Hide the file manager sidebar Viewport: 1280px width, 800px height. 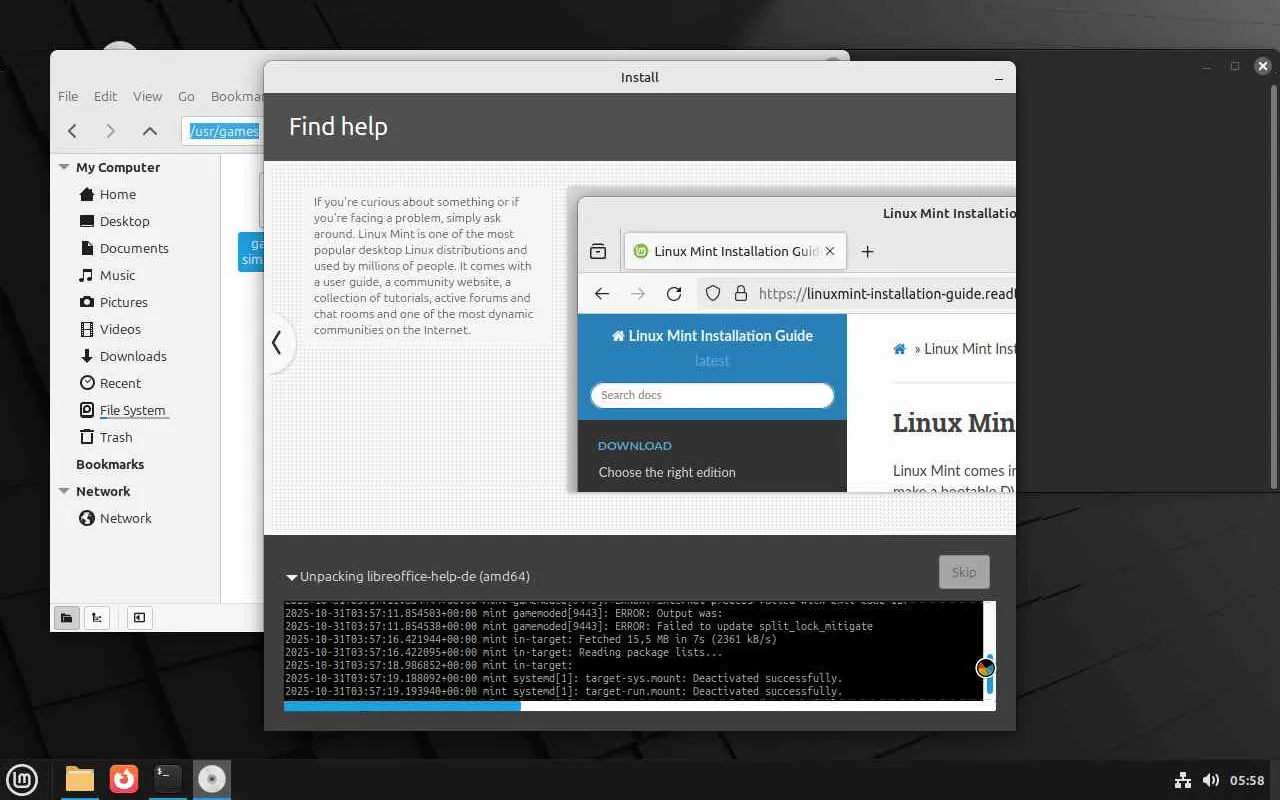click(x=139, y=617)
